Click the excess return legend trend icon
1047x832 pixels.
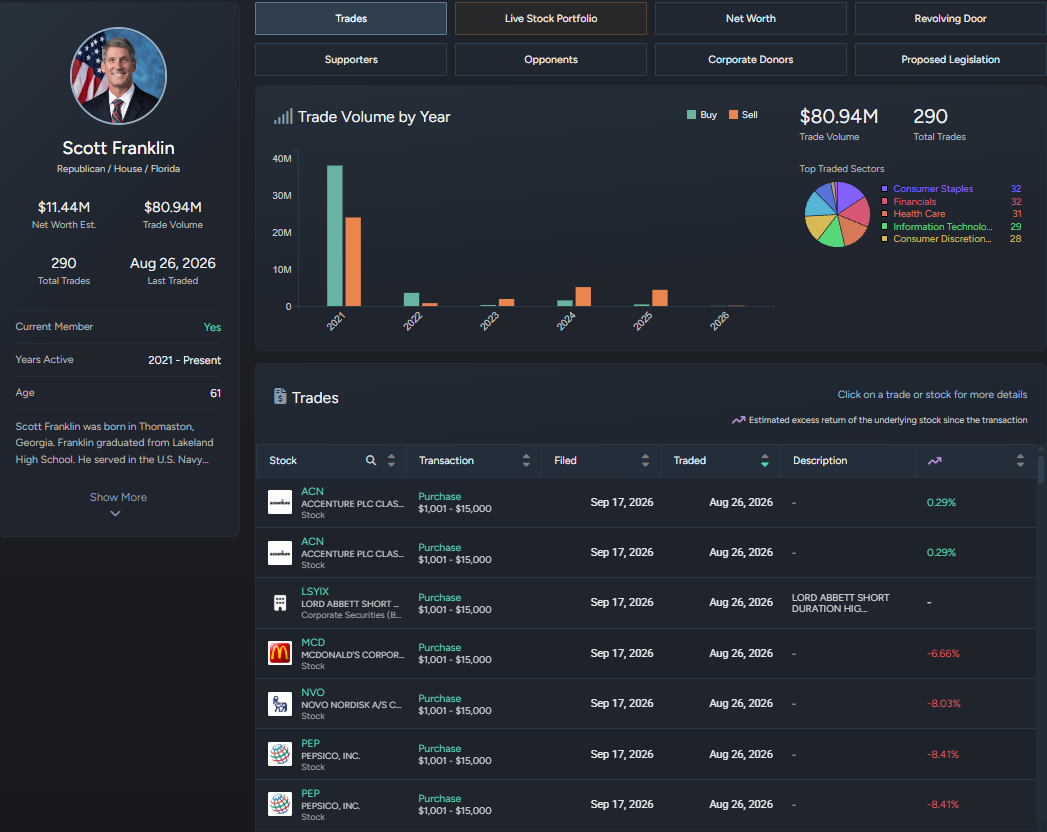[739, 420]
